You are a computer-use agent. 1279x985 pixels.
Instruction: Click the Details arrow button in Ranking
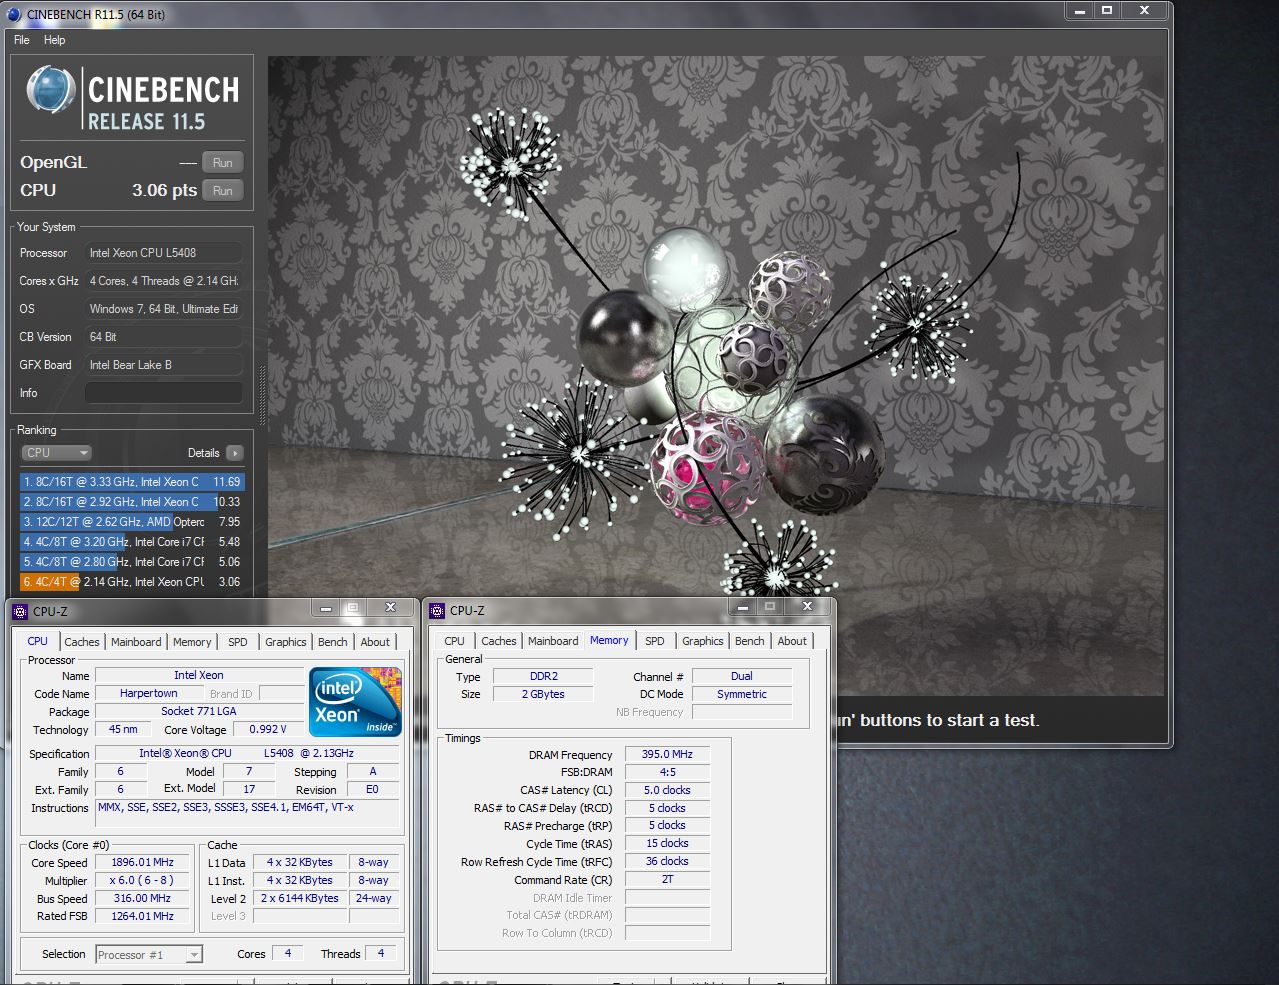(235, 453)
